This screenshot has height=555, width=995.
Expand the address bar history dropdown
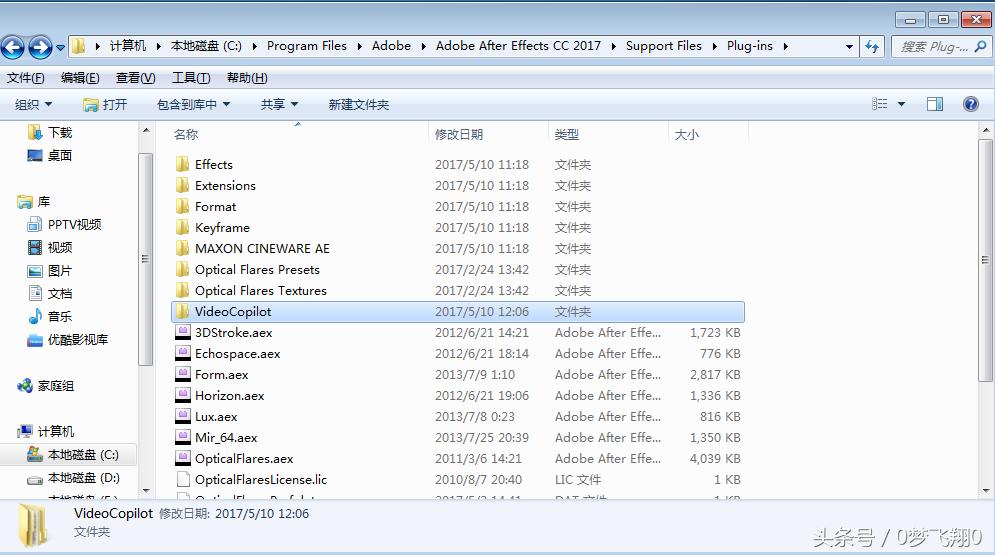pyautogui.click(x=849, y=46)
